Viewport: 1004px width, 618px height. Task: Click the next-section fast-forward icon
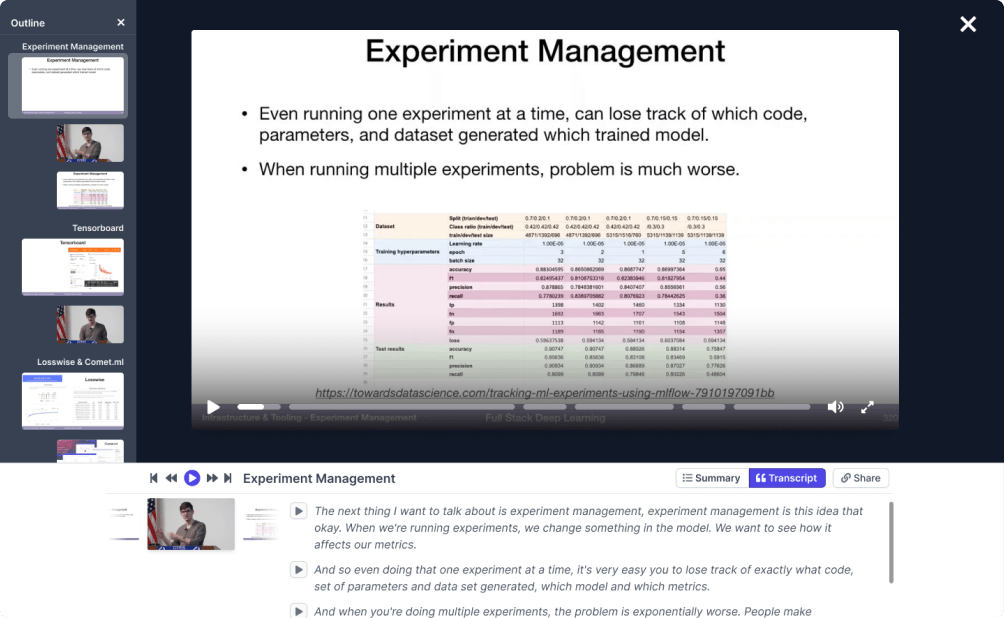click(x=212, y=478)
